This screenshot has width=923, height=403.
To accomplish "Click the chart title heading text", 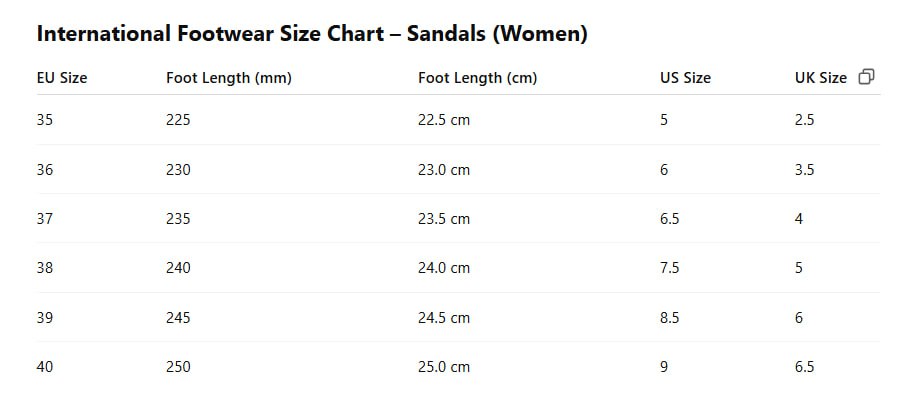I will point(312,34).
